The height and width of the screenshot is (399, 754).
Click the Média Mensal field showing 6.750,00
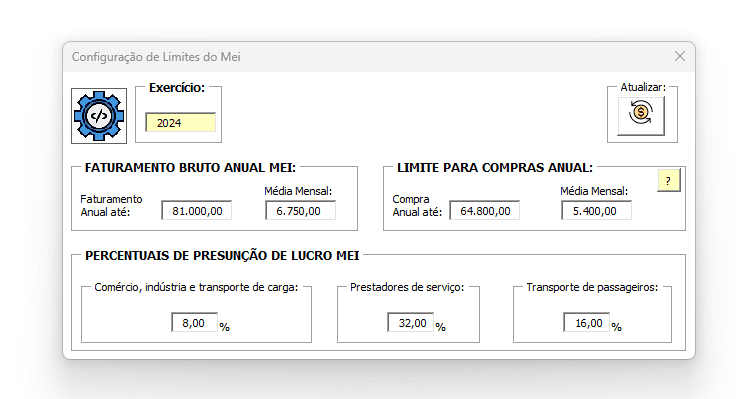tap(300, 211)
